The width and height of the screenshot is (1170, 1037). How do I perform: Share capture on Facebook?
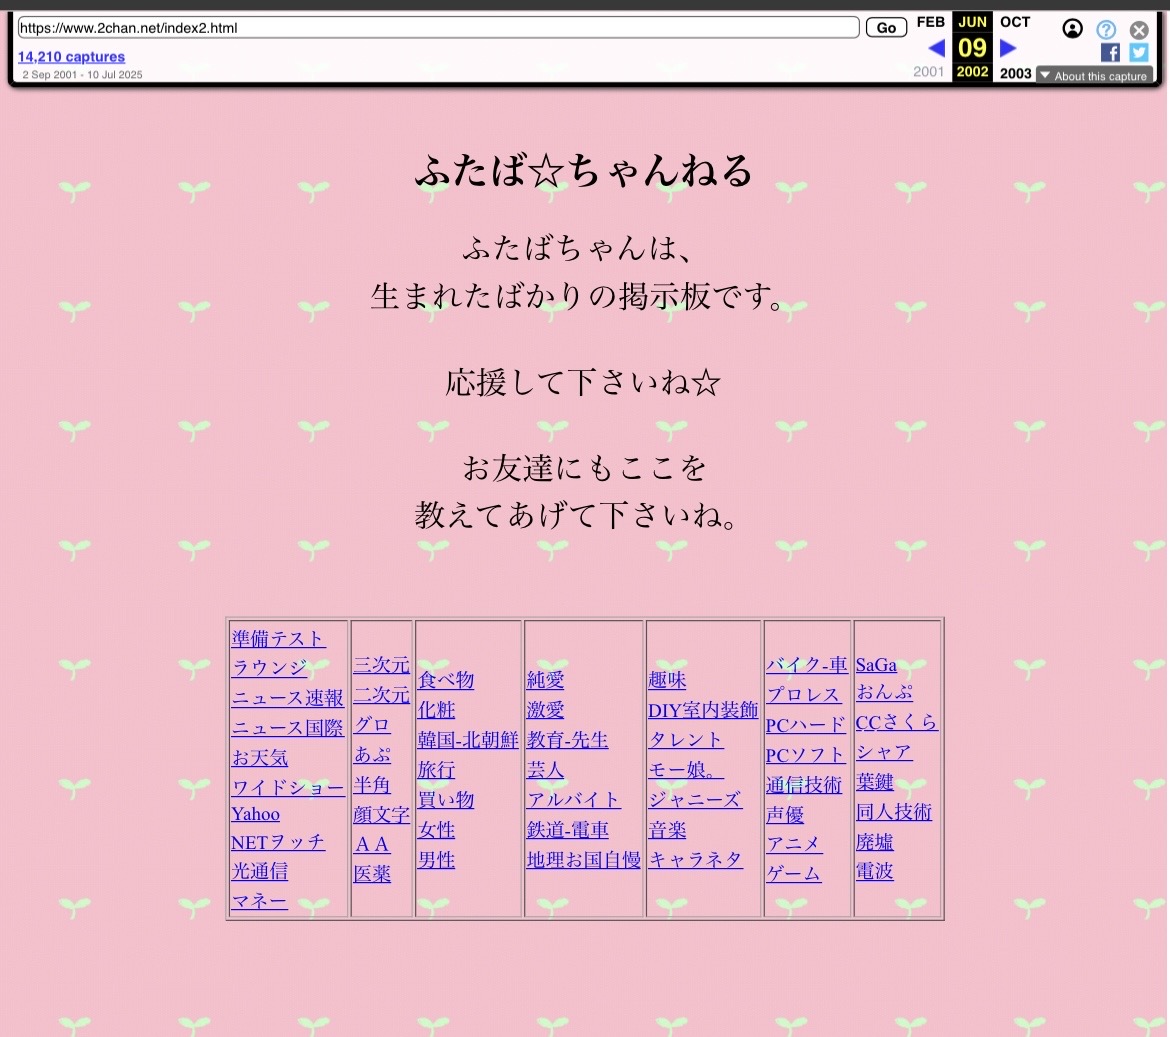[1110, 52]
